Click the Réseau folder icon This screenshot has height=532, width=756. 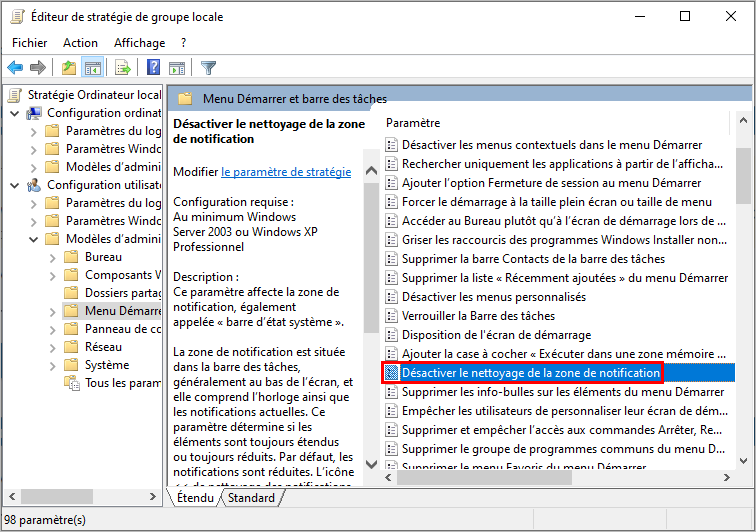[71, 347]
